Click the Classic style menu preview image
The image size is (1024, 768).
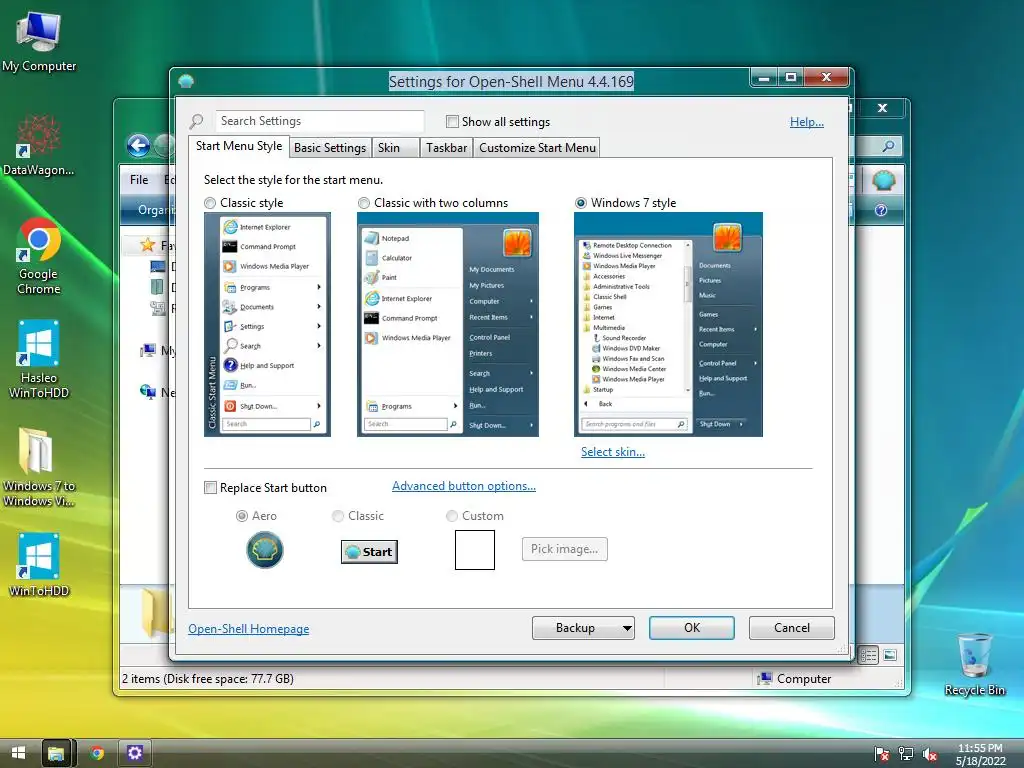267,325
